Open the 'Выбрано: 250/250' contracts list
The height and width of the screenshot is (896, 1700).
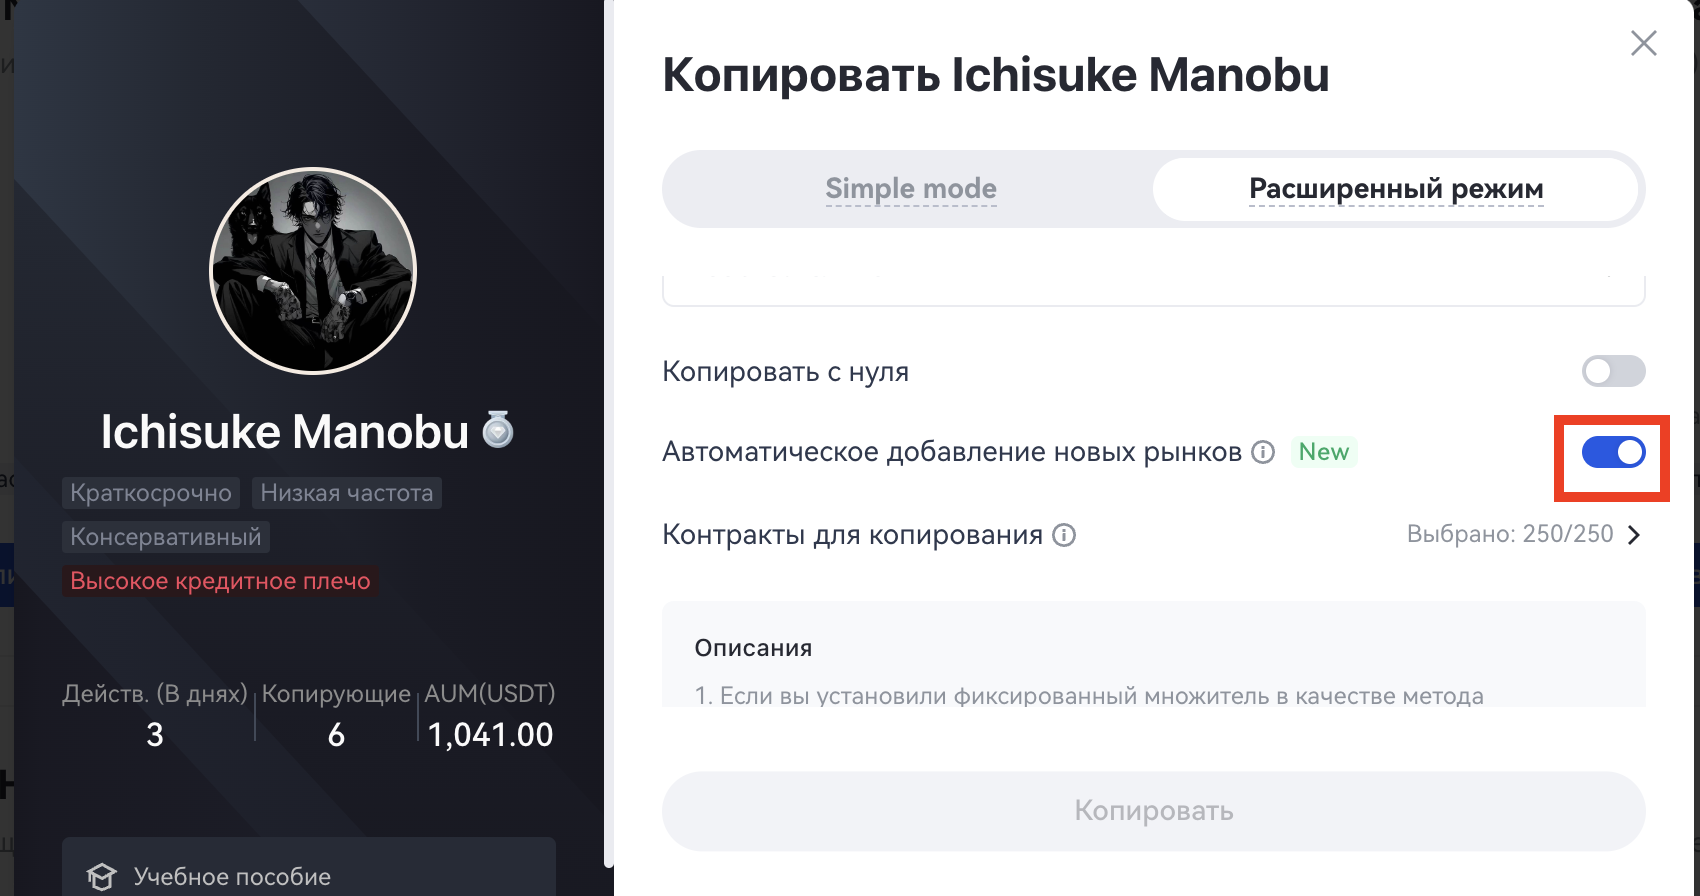pos(1510,534)
